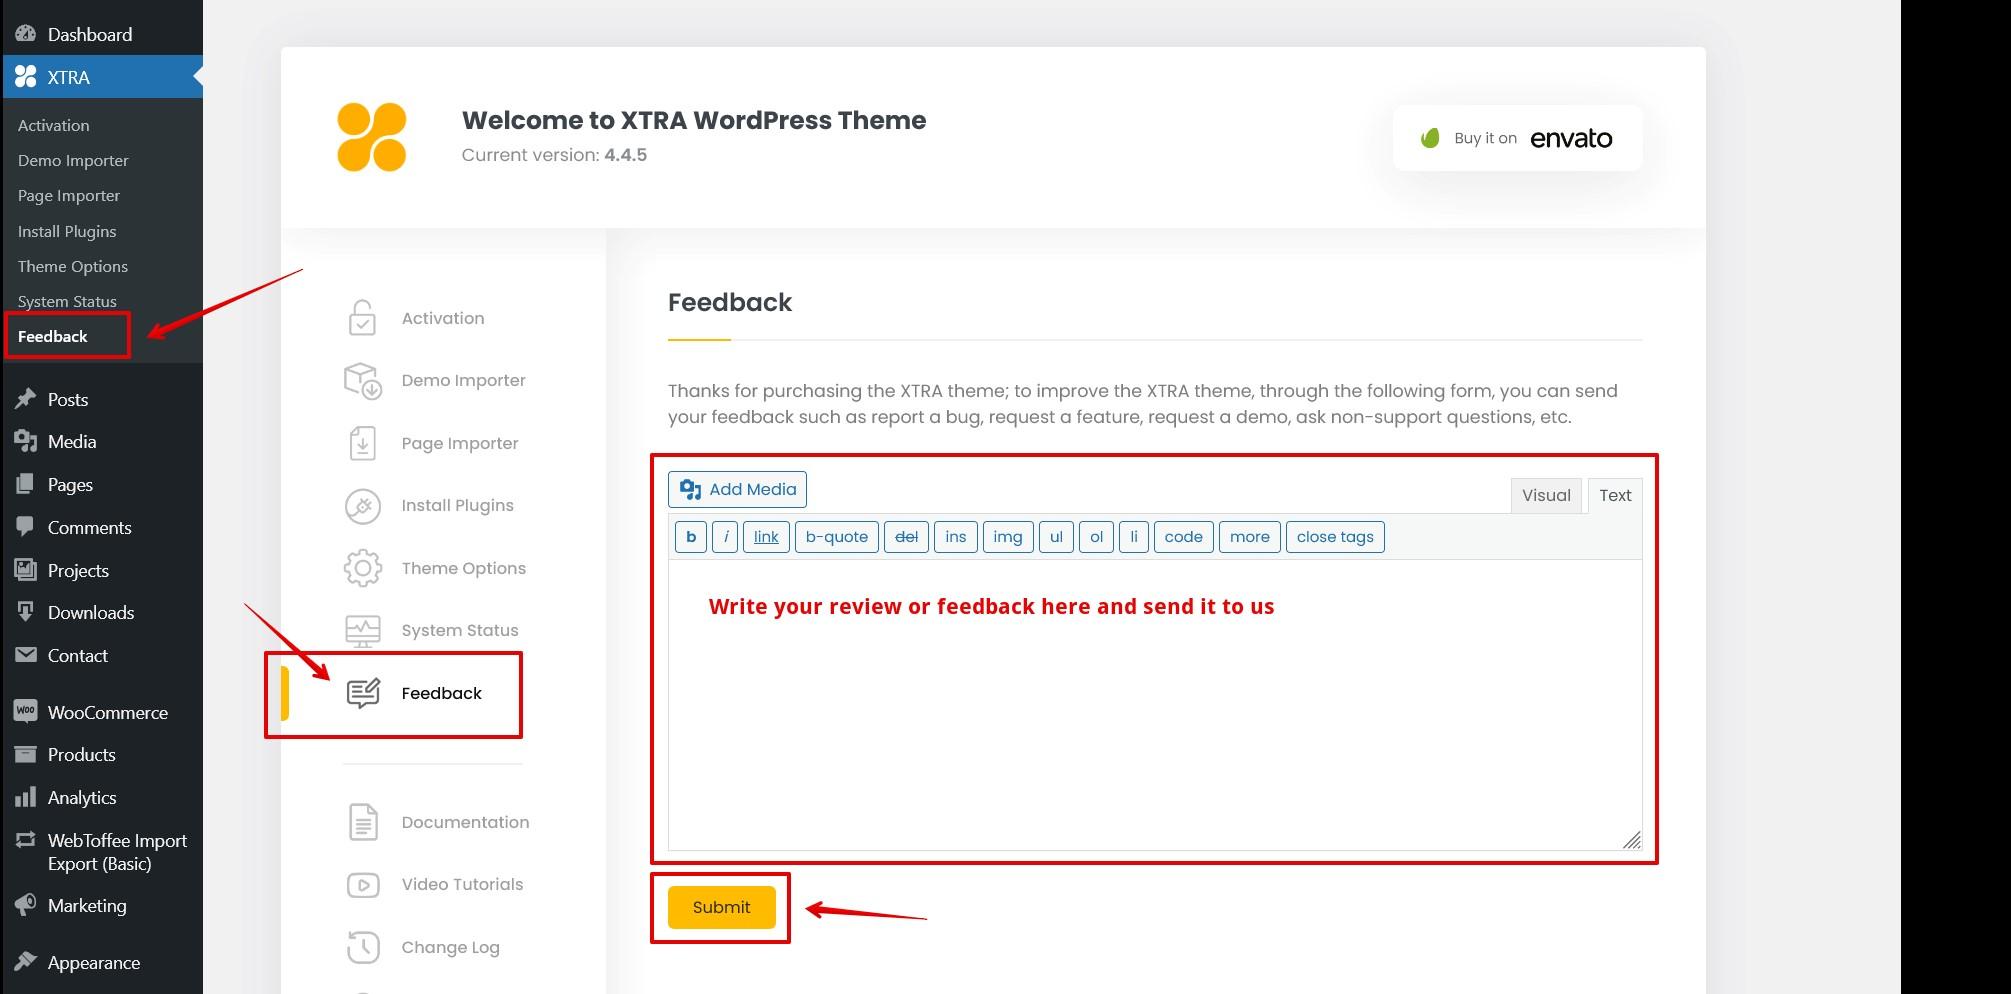Switch editor to the Visual tab
2011x994 pixels.
(x=1545, y=495)
